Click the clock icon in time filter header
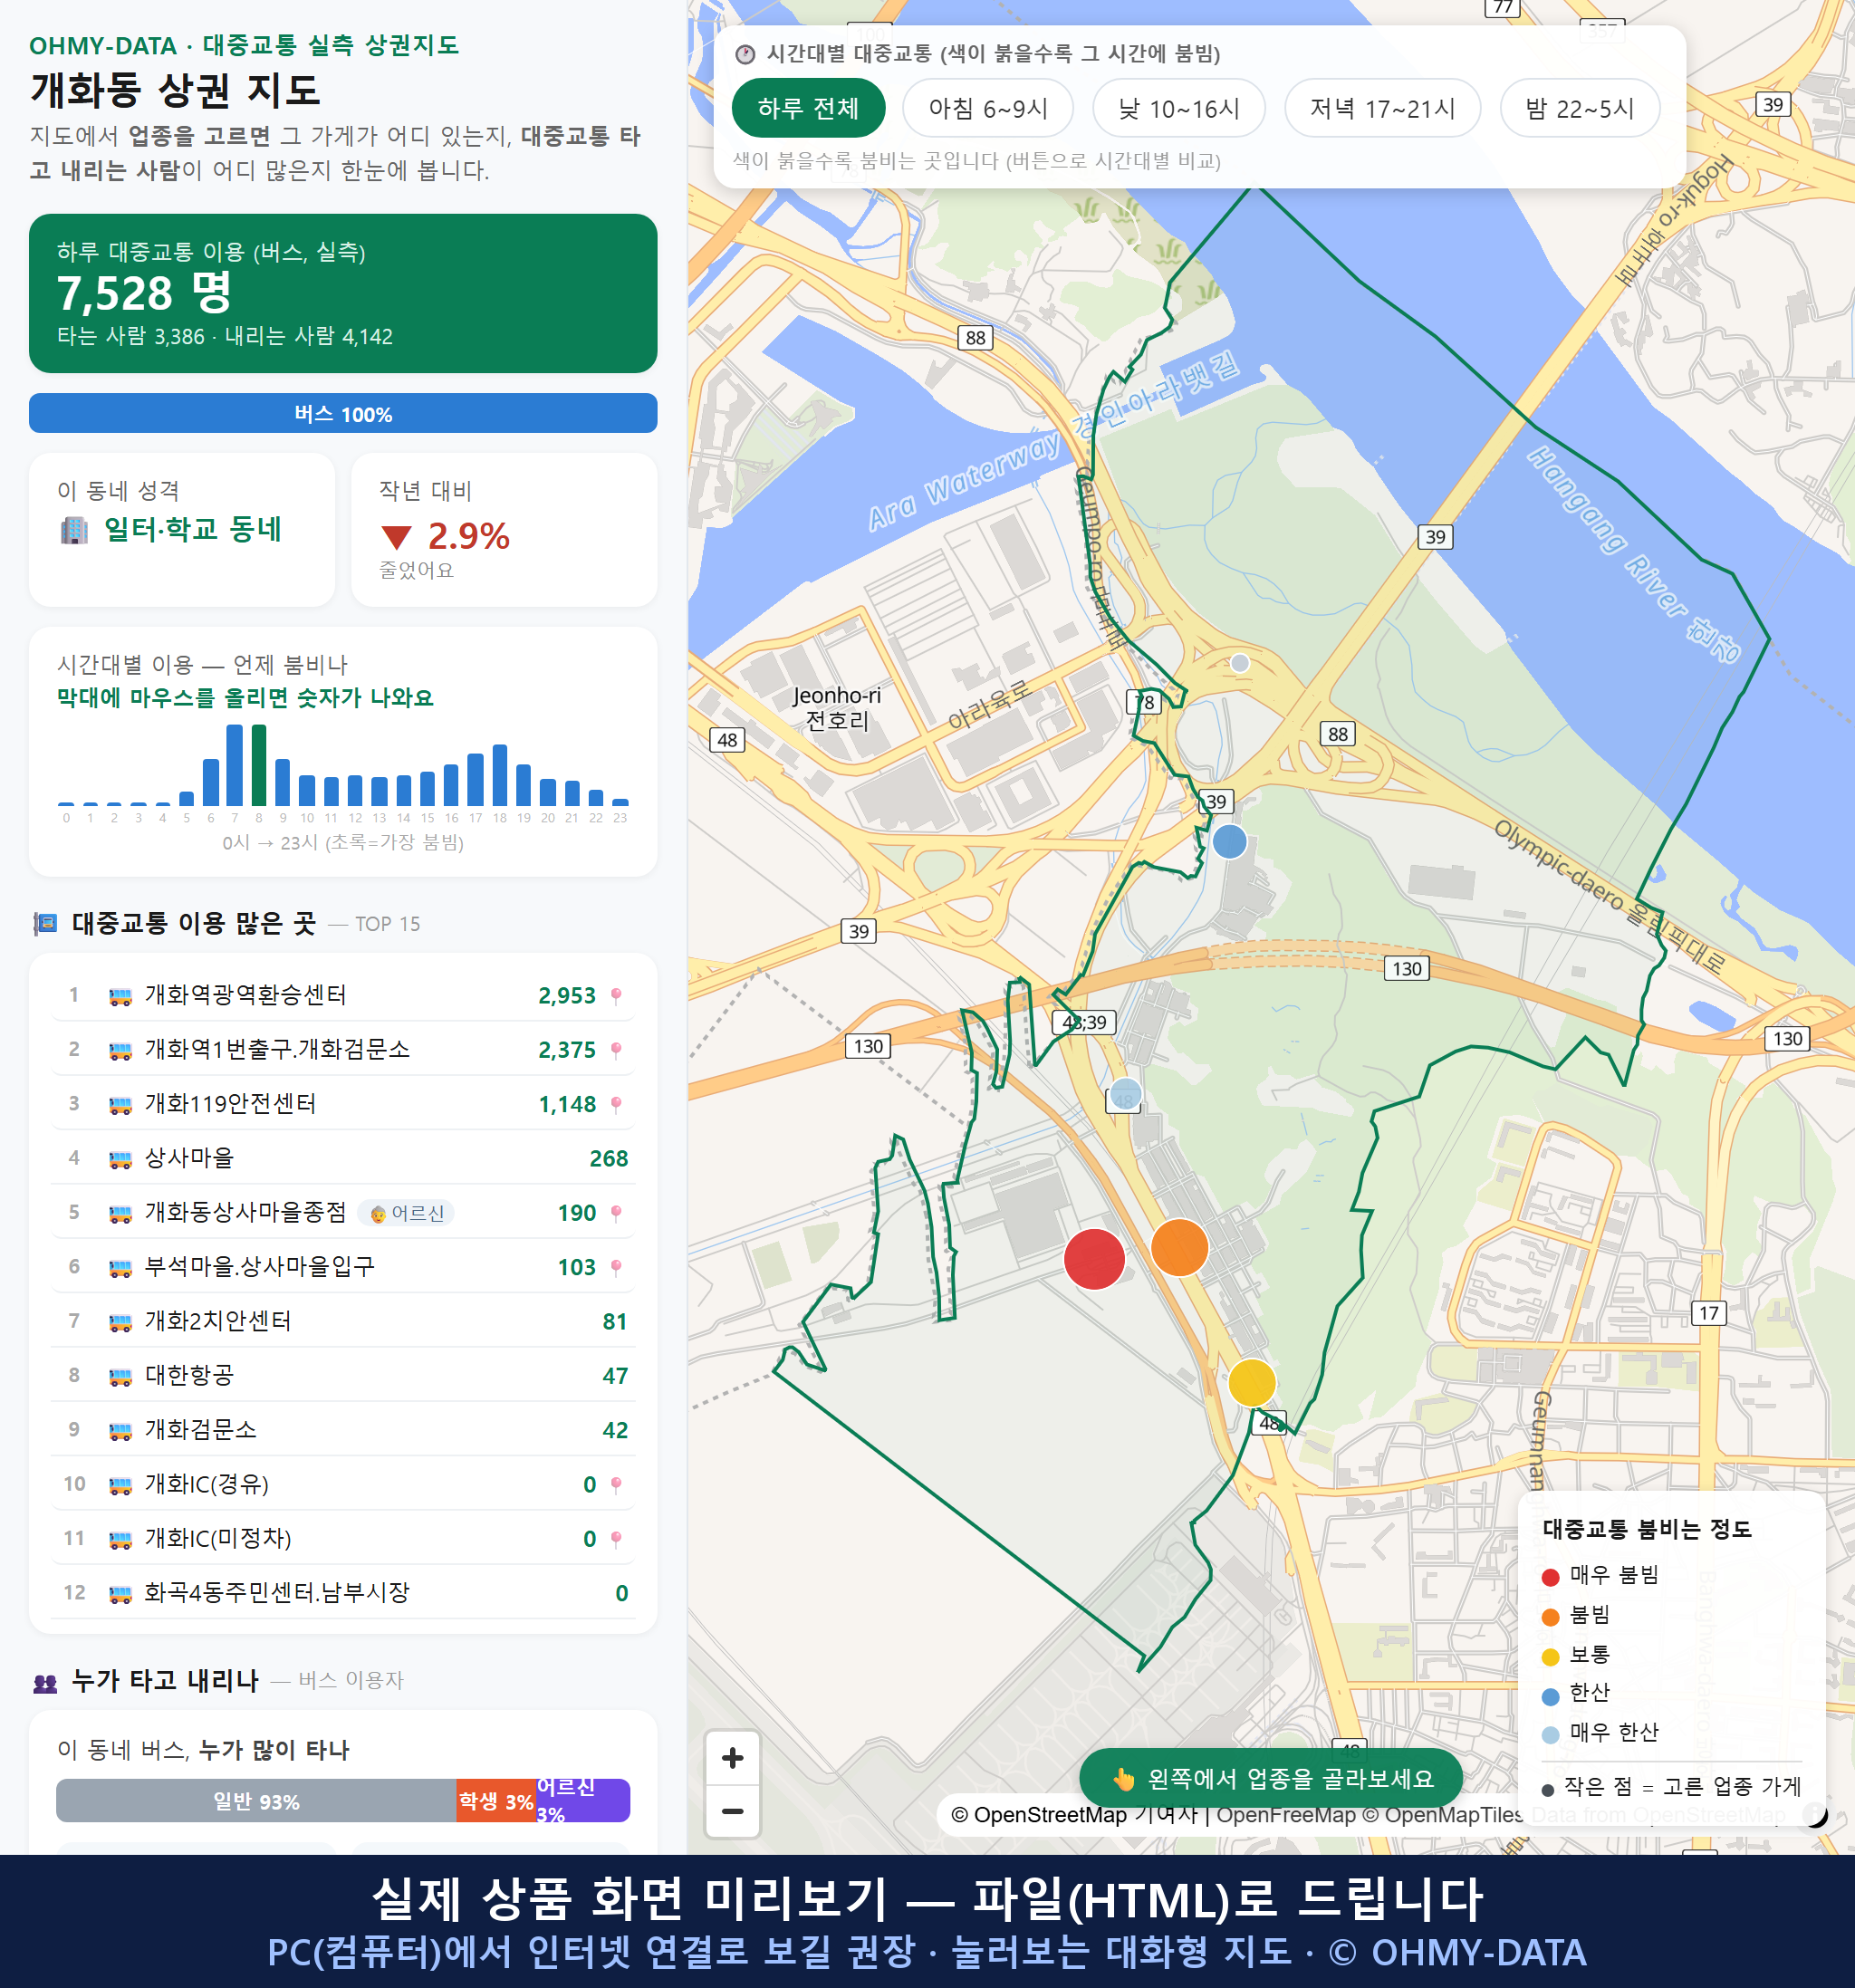1855x1988 pixels. 745,54
